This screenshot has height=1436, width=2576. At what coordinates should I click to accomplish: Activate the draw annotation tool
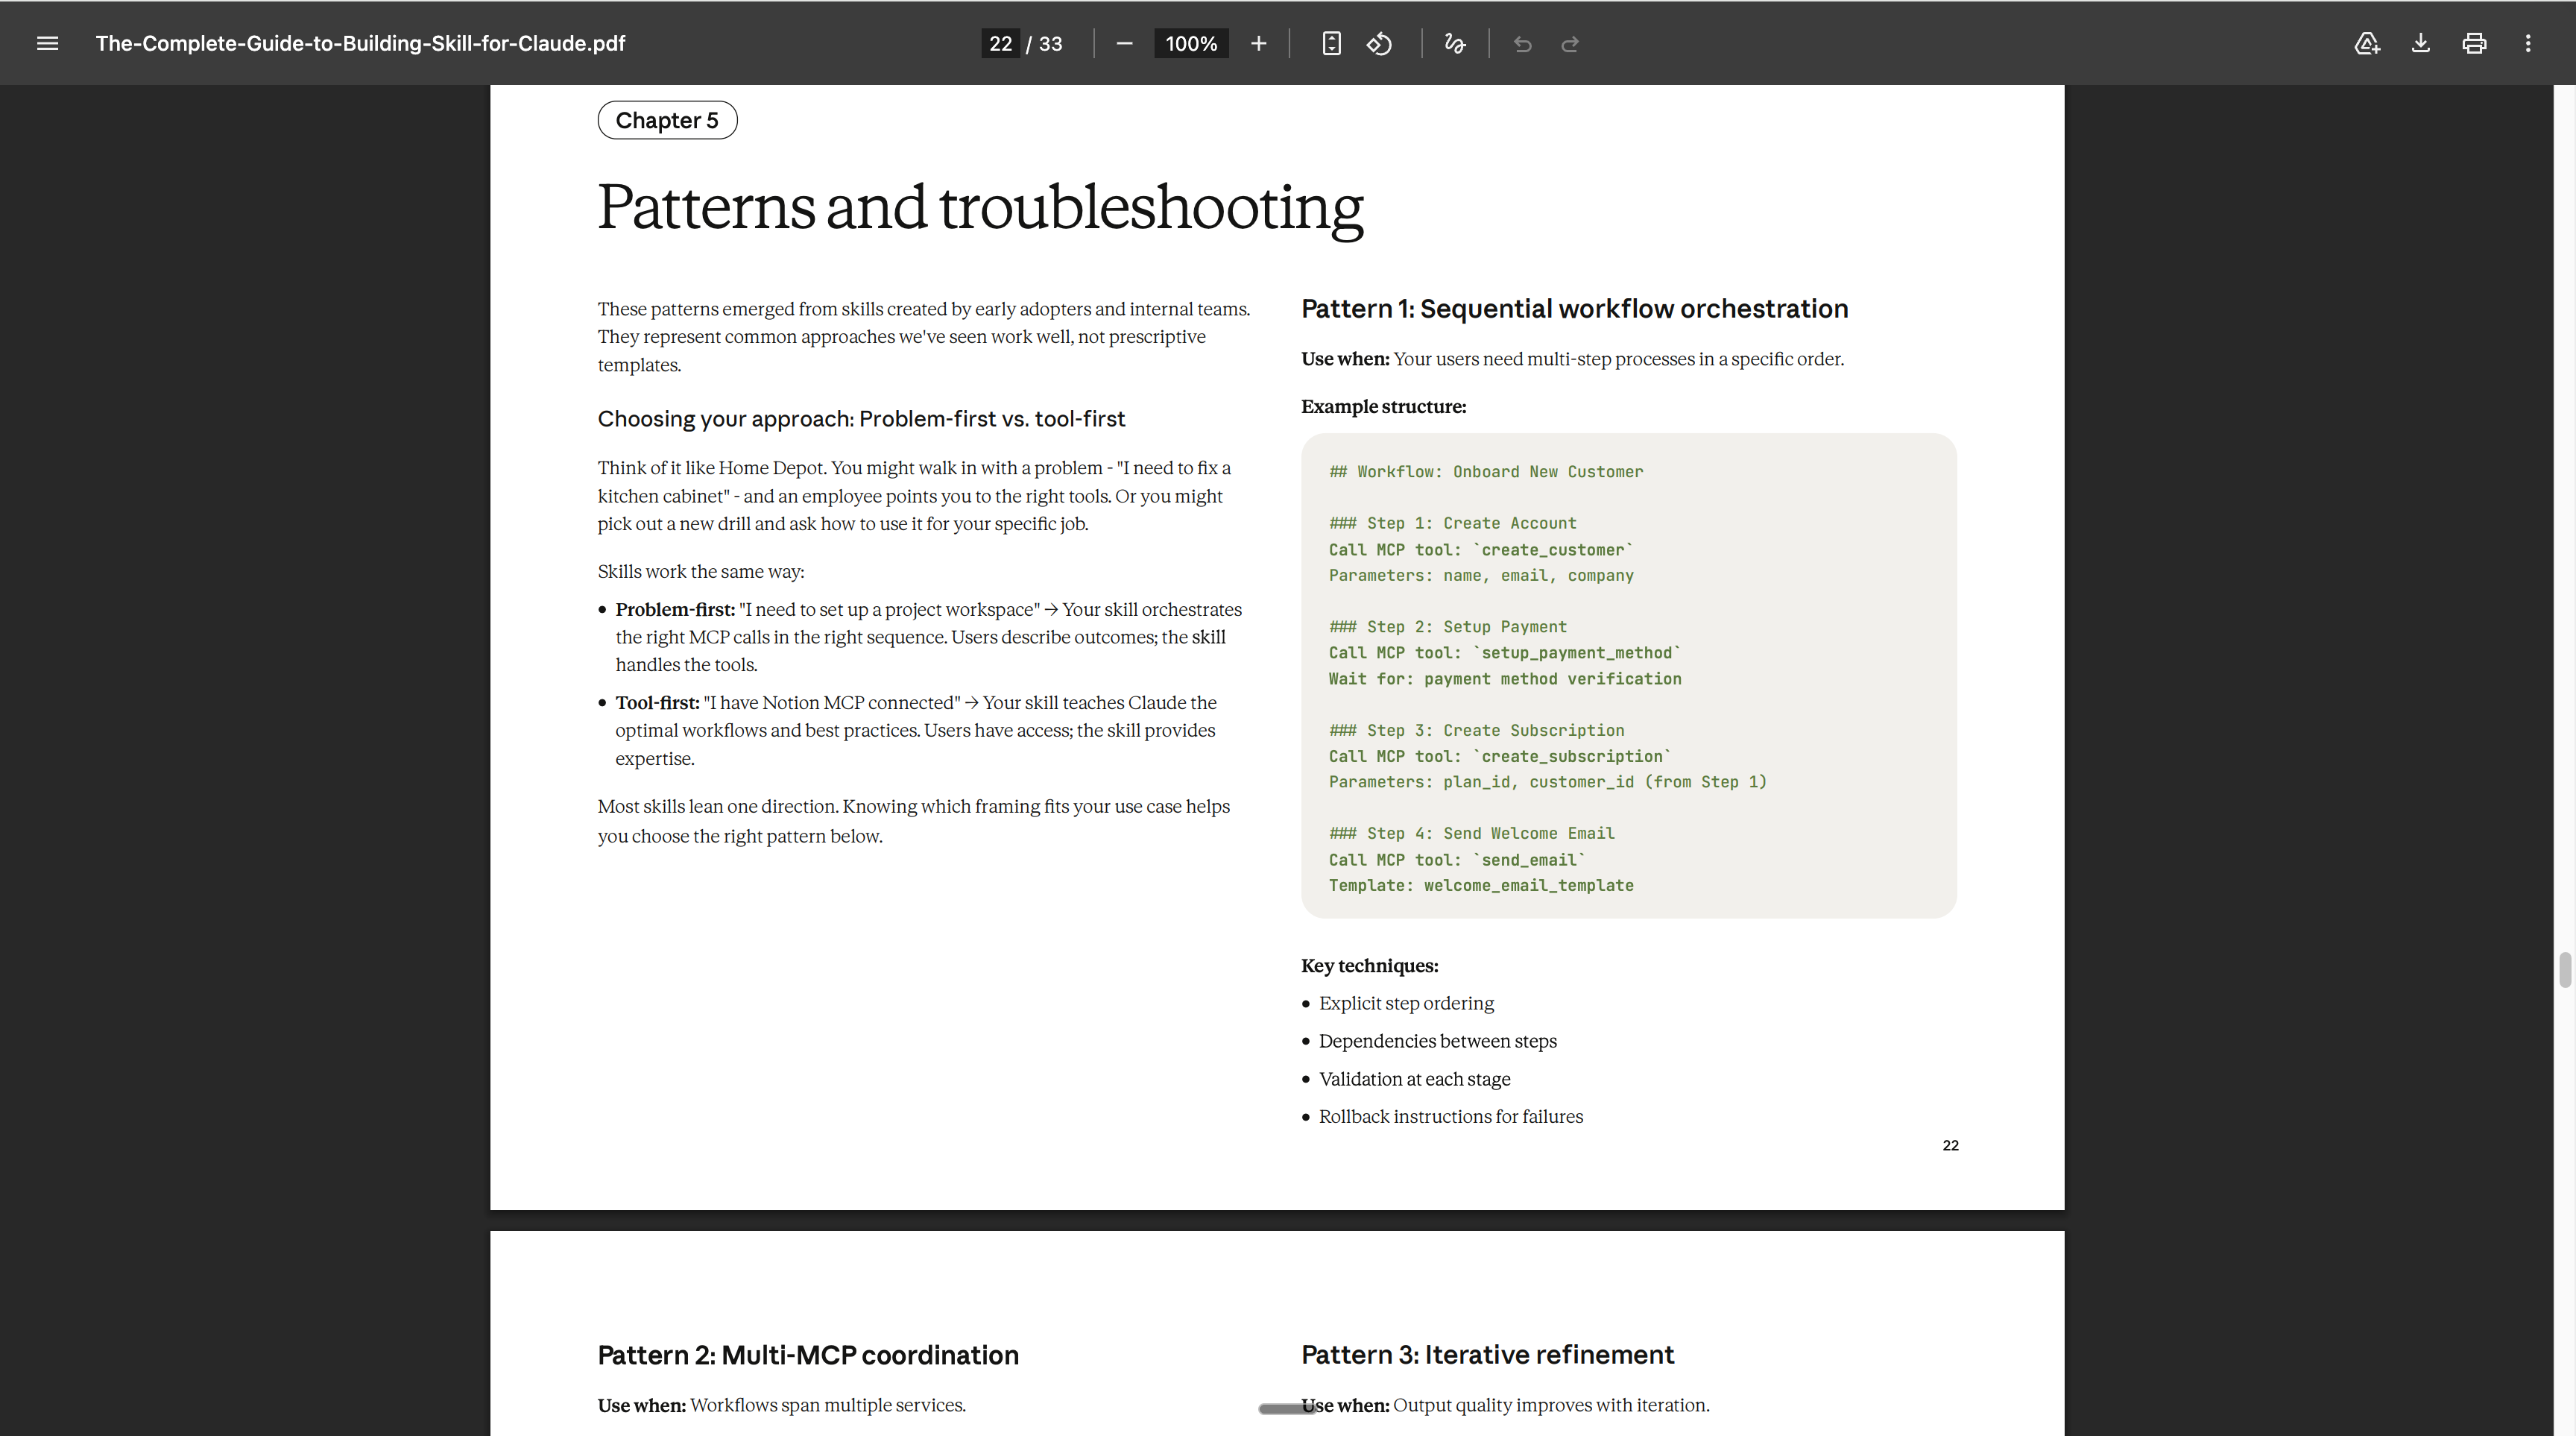[x=1455, y=43]
